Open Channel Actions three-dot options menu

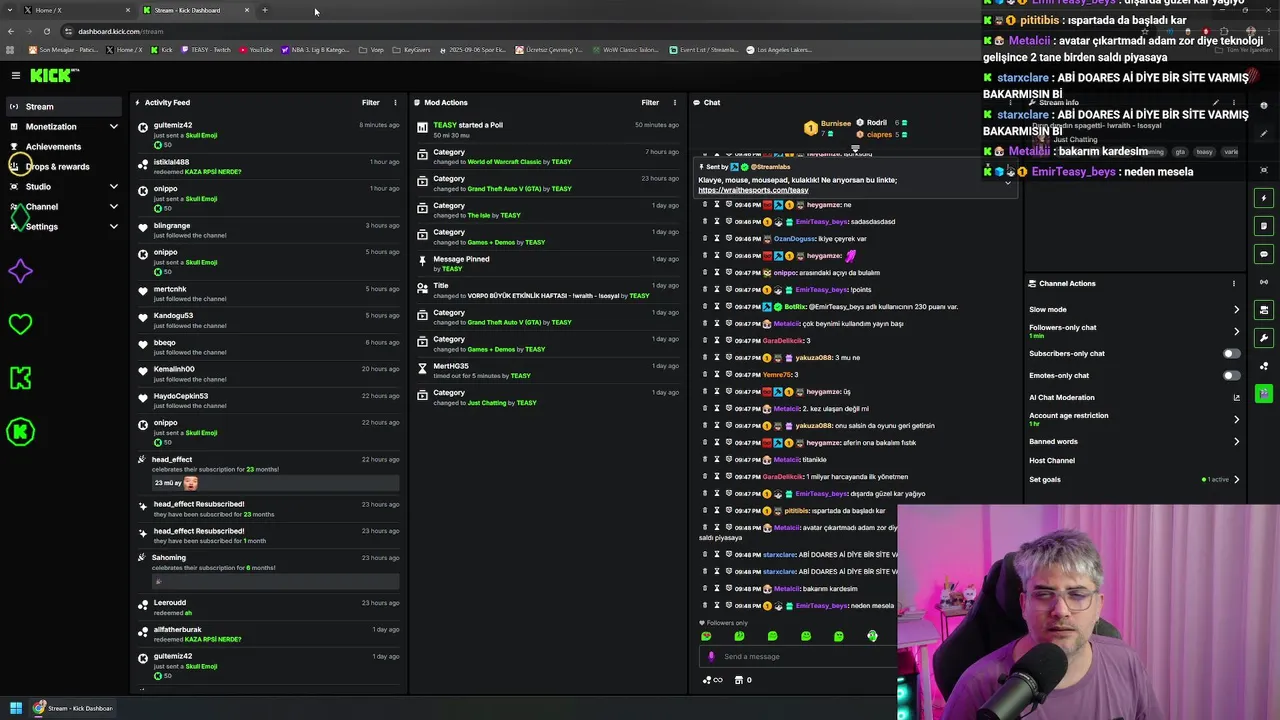pos(1233,283)
